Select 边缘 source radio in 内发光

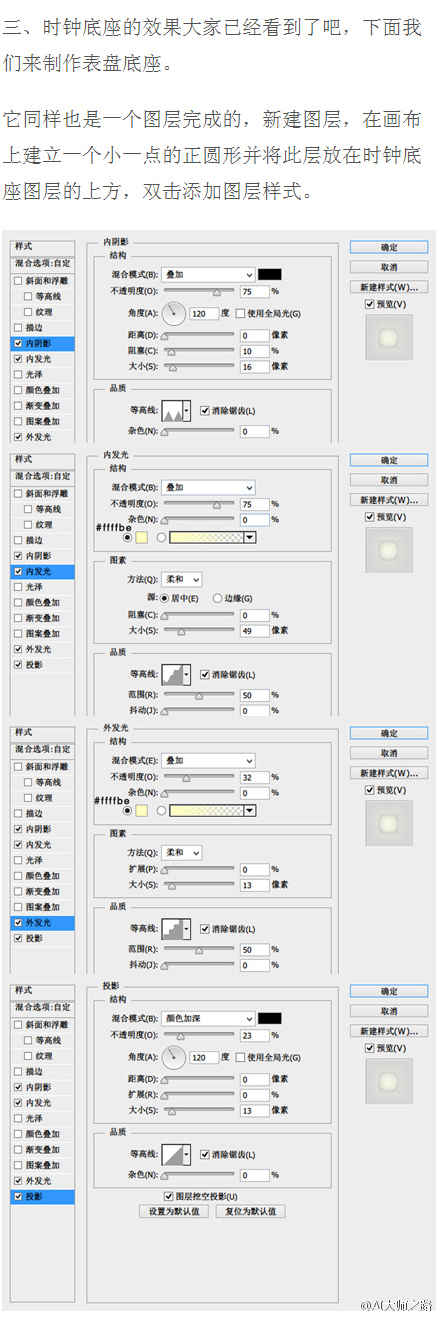tap(216, 598)
